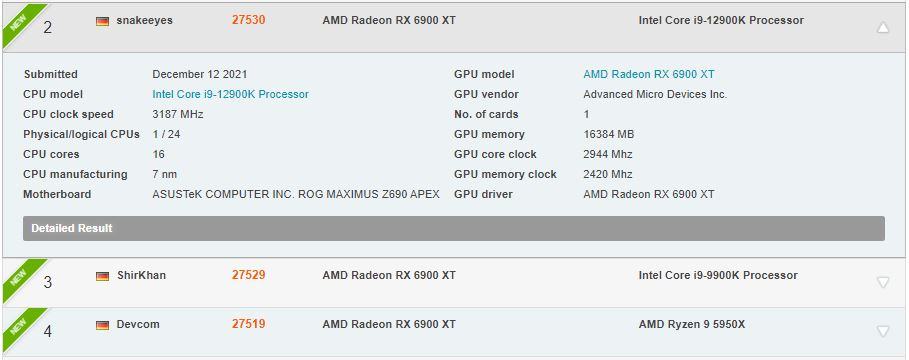
Task: Click score 27519
Action: point(249,325)
